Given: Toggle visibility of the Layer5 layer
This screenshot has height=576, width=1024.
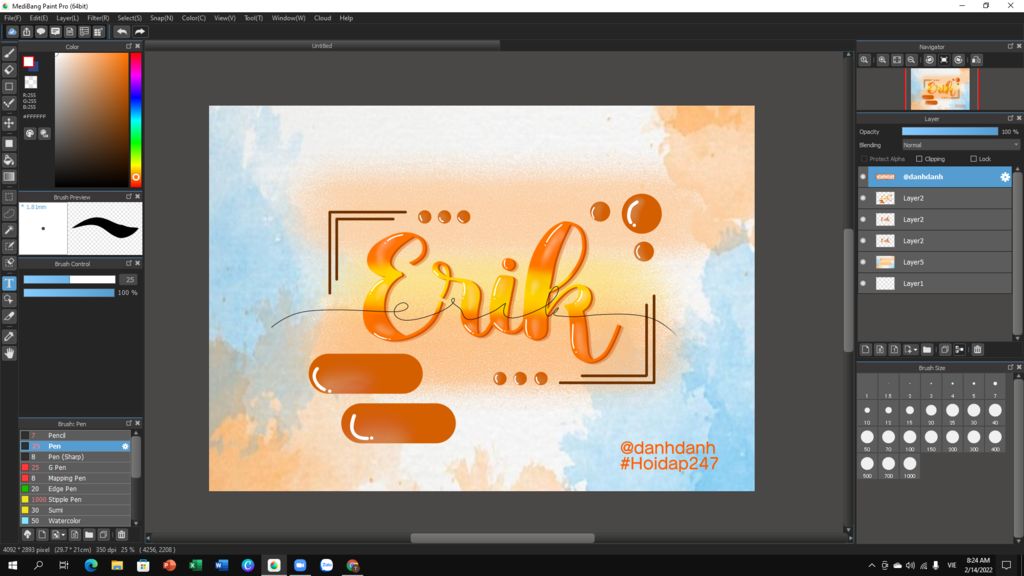Looking at the screenshot, I should point(863,263).
